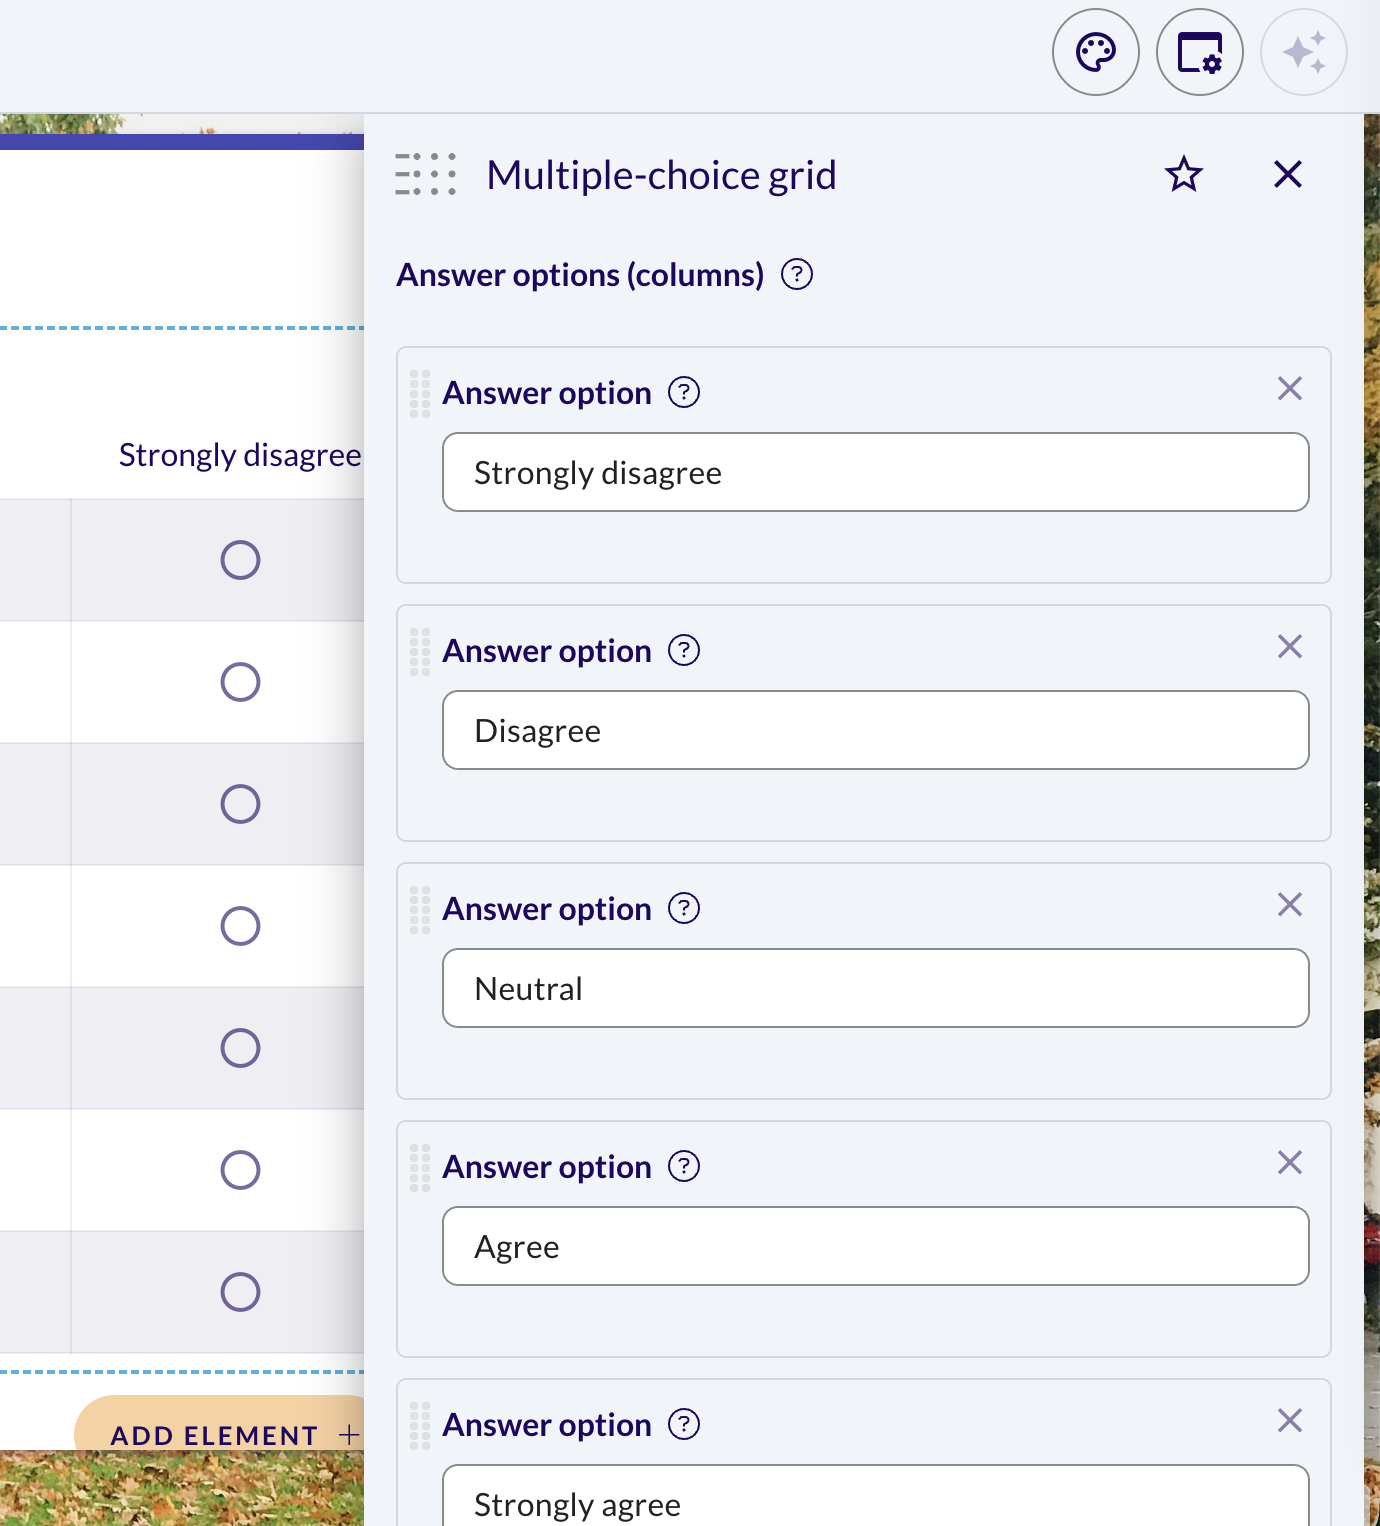Edit the Strongly disagree text field
Viewport: 1380px width, 1526px height.
click(x=876, y=472)
